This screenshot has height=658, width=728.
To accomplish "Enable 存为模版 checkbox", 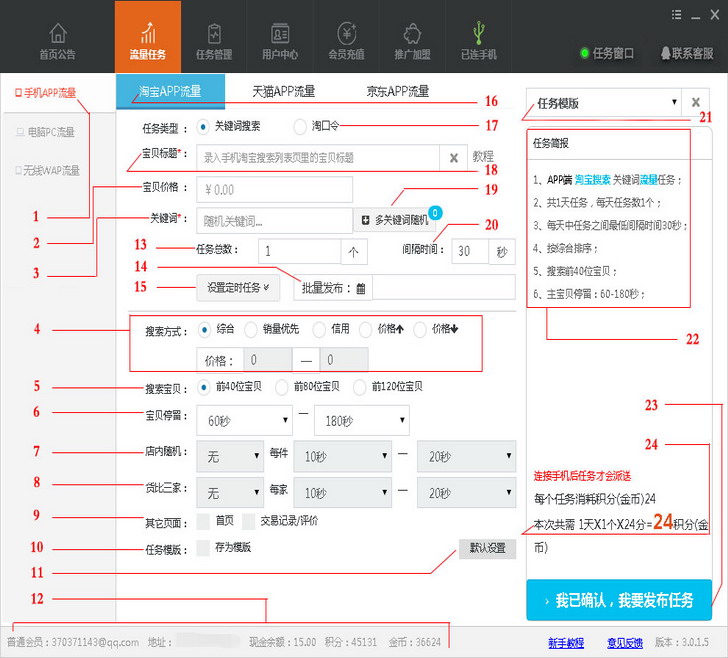I will (x=203, y=548).
